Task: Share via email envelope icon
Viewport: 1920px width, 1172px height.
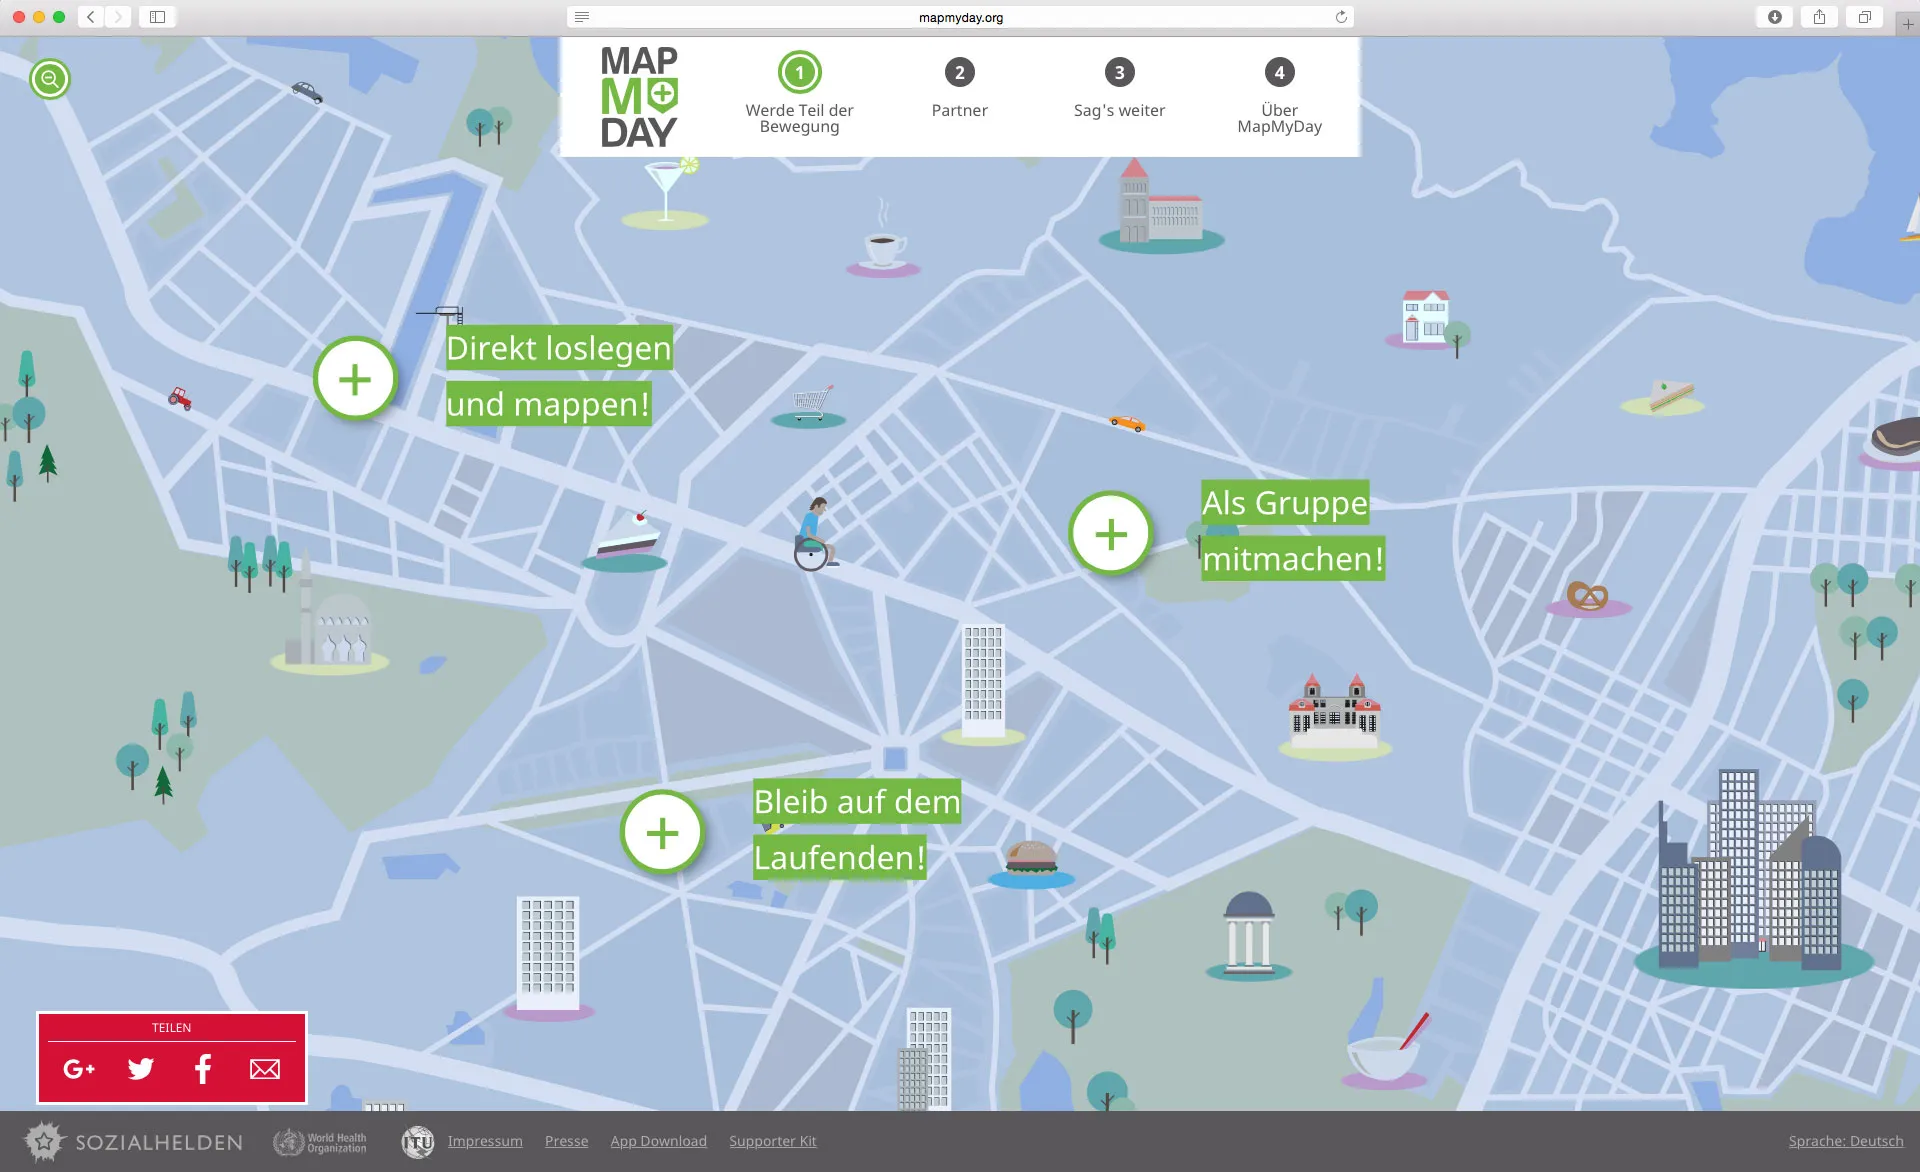Action: [x=265, y=1069]
